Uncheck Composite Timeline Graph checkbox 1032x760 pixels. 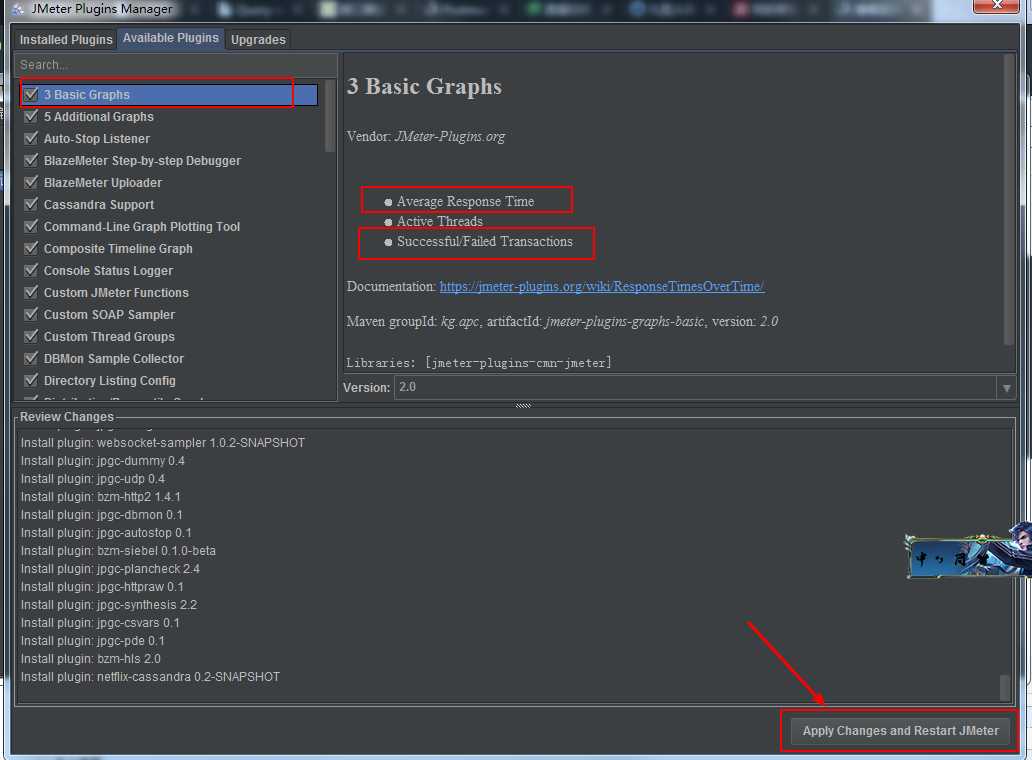click(31, 249)
